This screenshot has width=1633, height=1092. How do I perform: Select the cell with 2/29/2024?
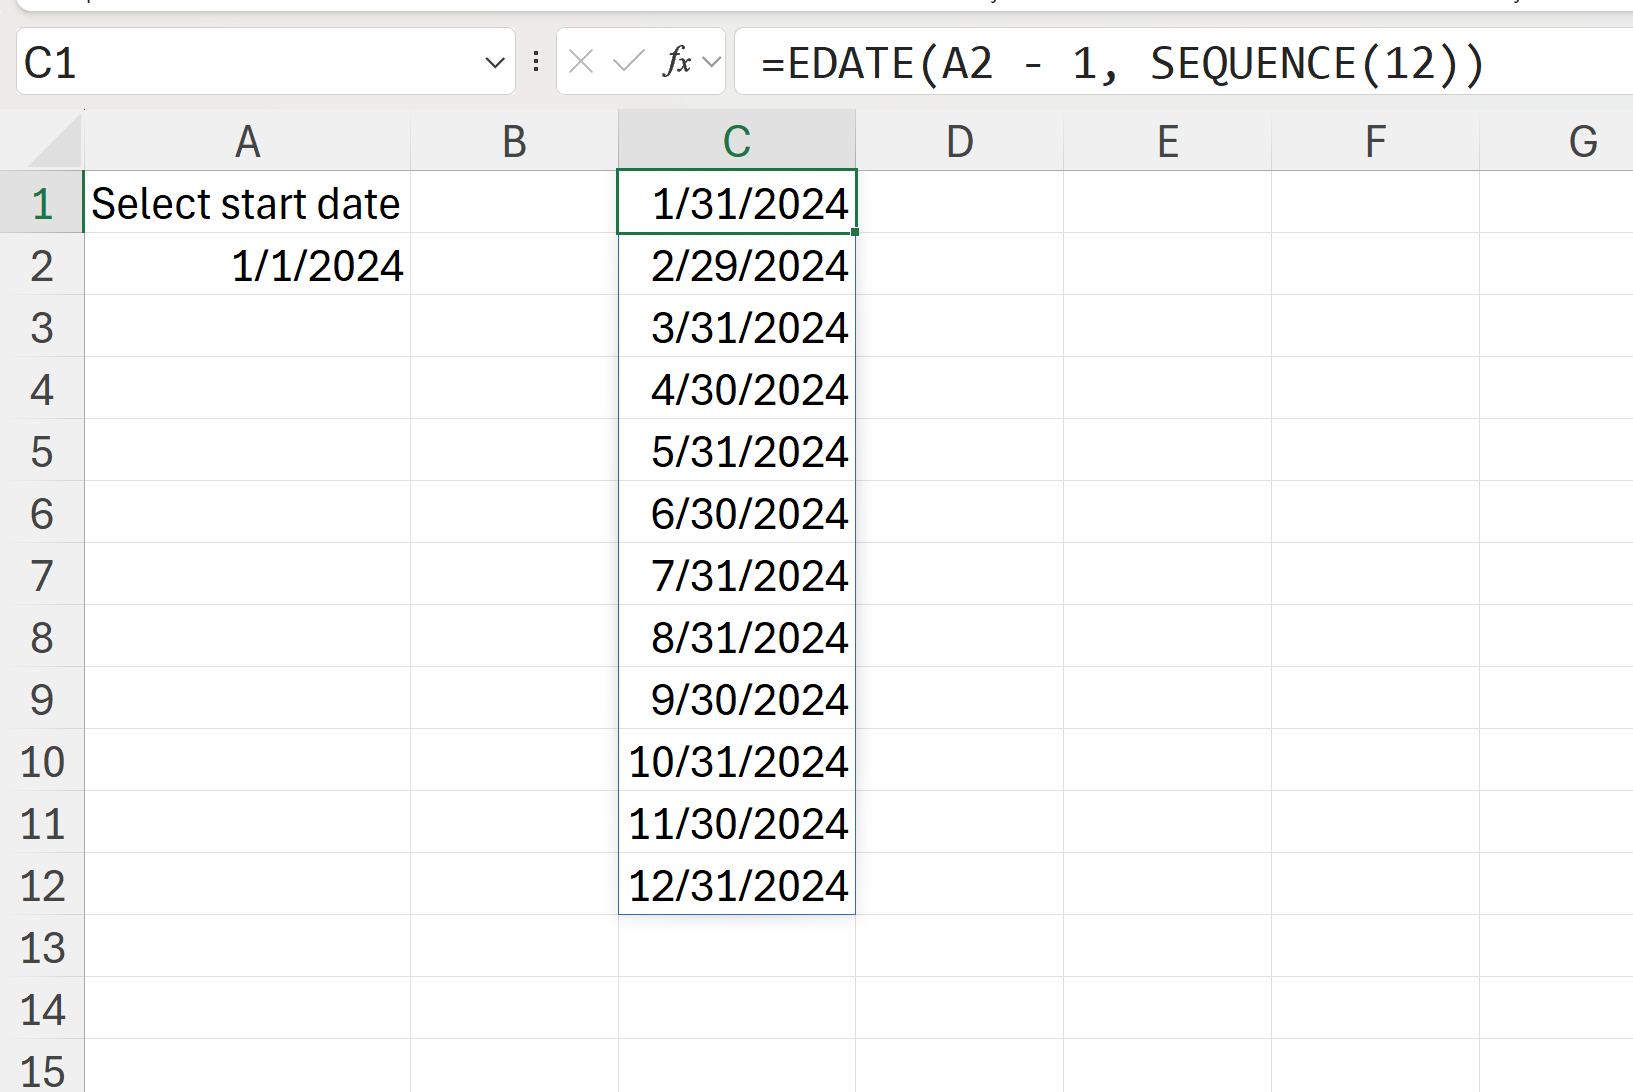pos(737,266)
